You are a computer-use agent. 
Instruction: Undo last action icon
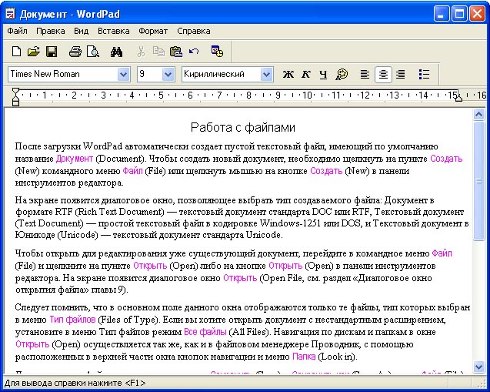194,51
